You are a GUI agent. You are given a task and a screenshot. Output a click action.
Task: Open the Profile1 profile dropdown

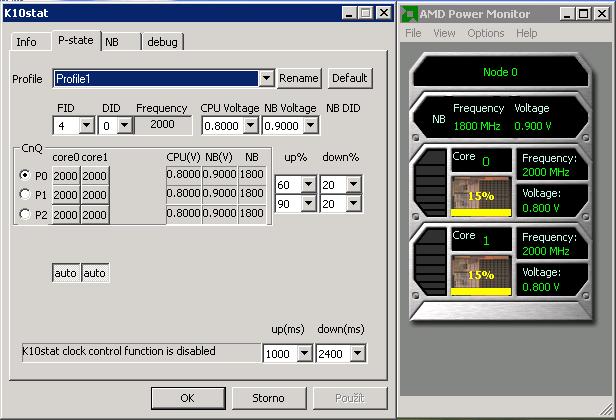tap(266, 78)
